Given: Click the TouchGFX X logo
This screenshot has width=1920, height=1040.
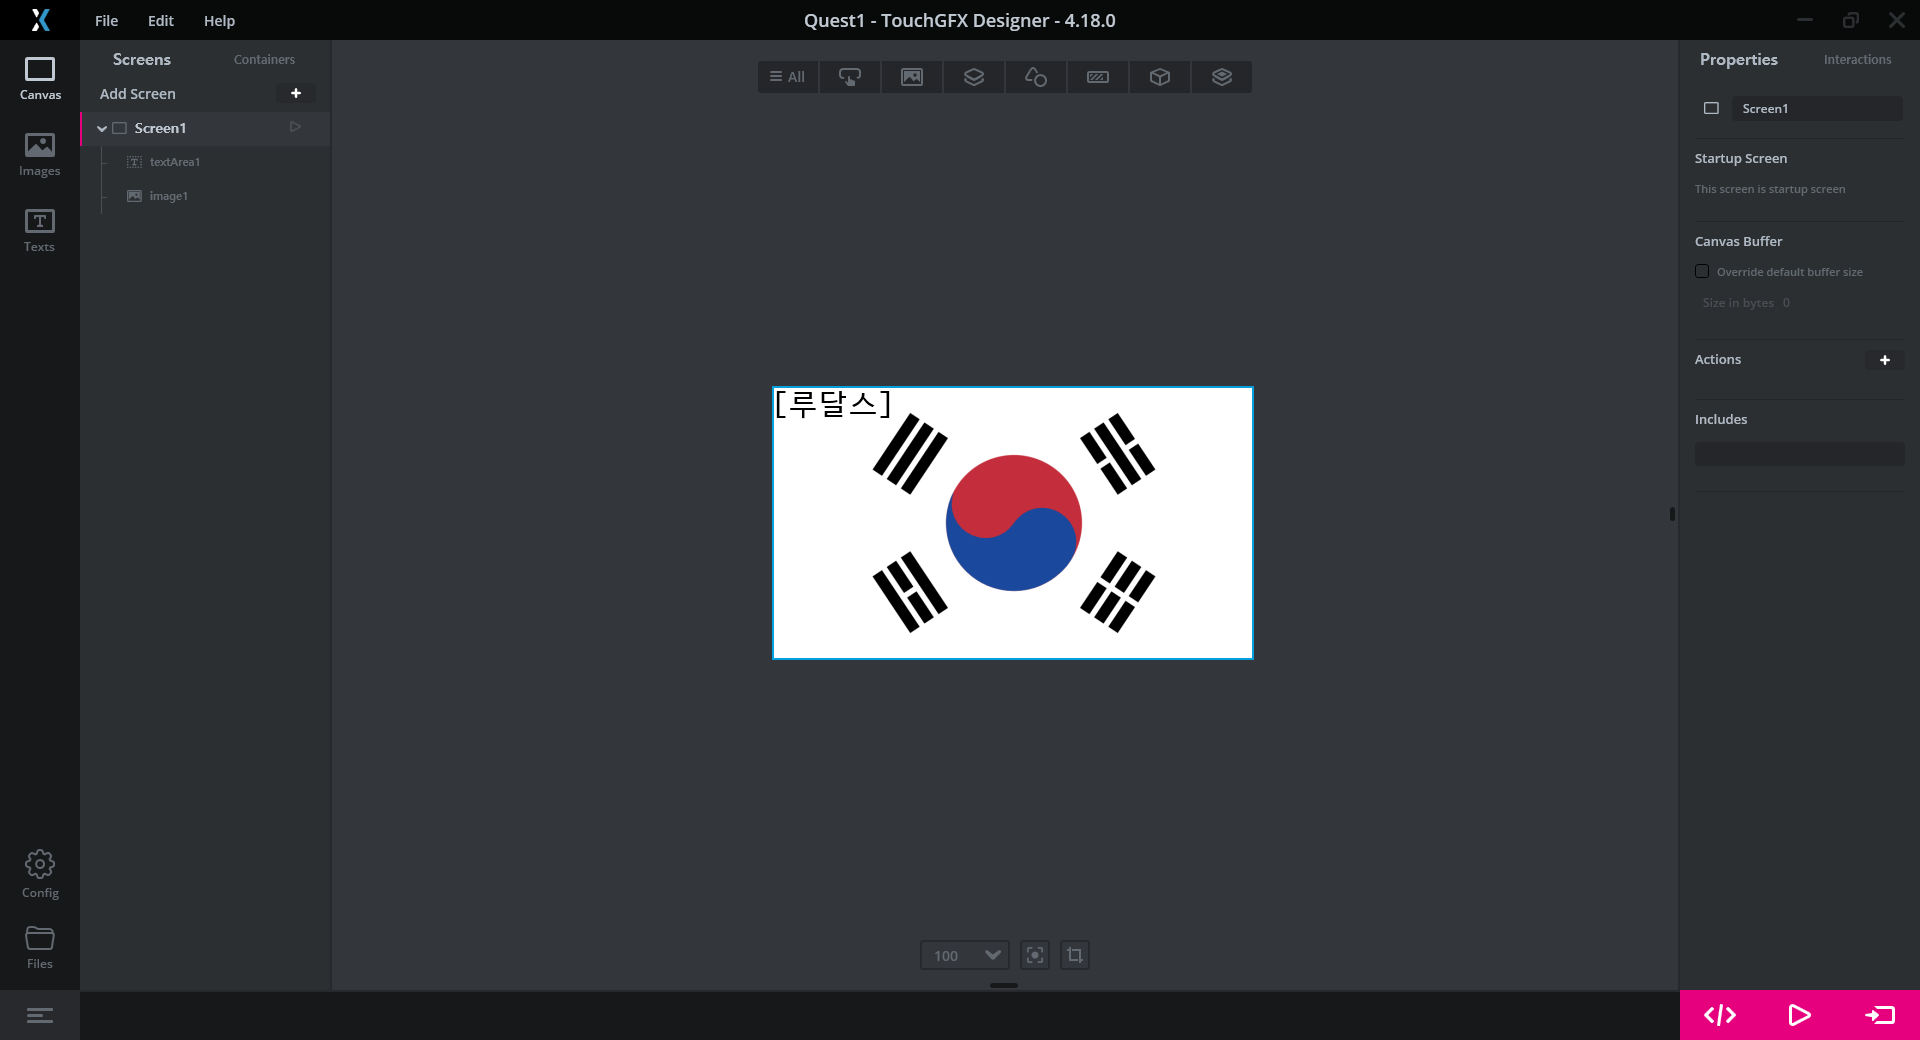Looking at the screenshot, I should [40, 20].
